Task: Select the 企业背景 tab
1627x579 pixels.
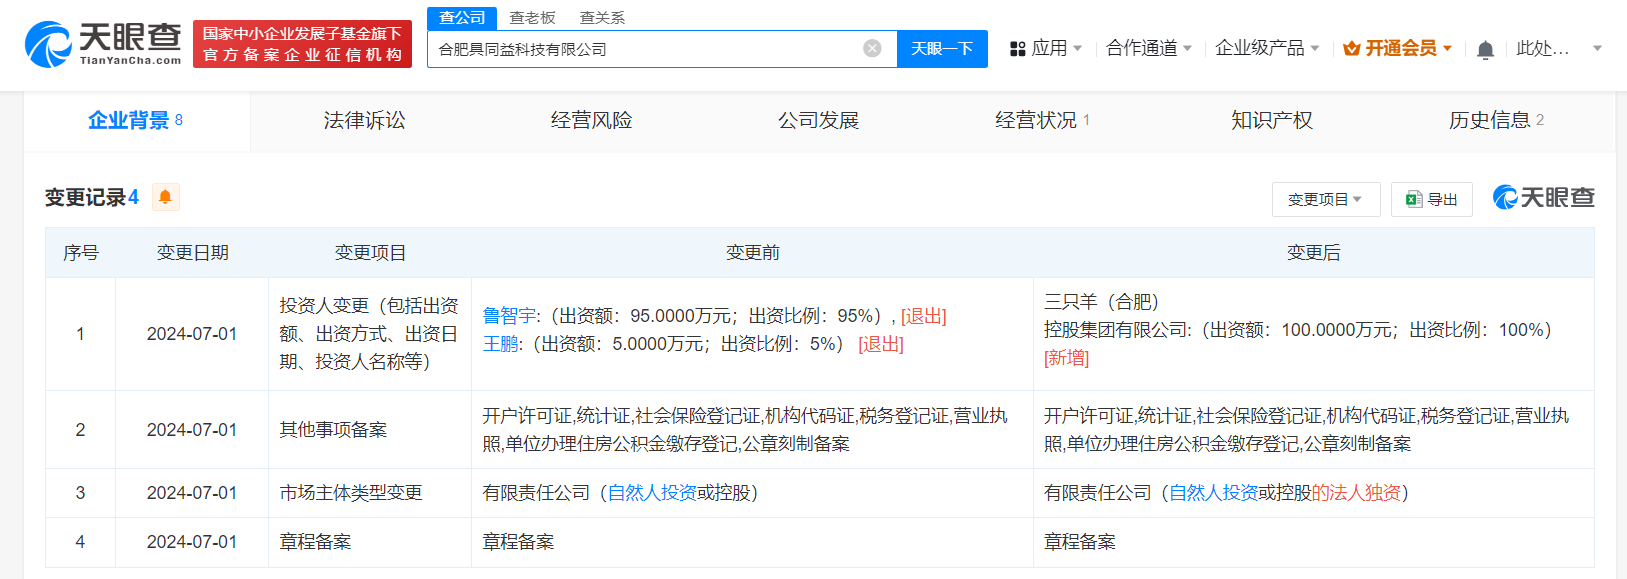Action: 136,121
